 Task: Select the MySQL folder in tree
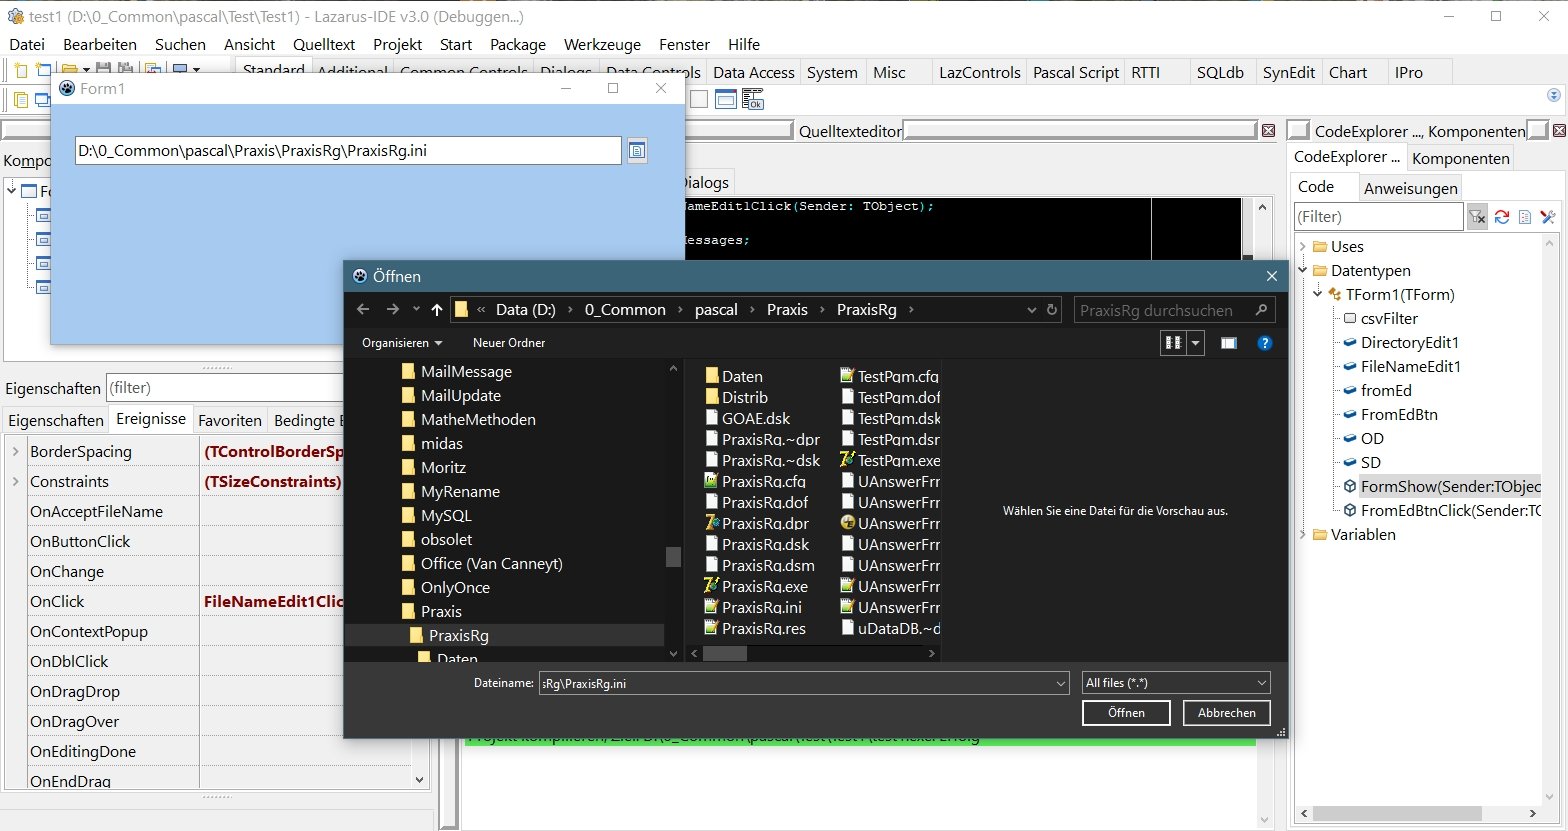point(436,515)
